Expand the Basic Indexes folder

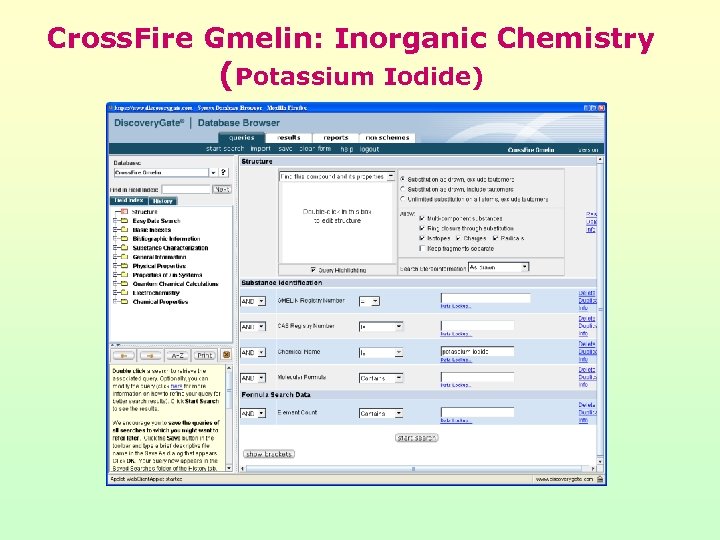(x=115, y=230)
